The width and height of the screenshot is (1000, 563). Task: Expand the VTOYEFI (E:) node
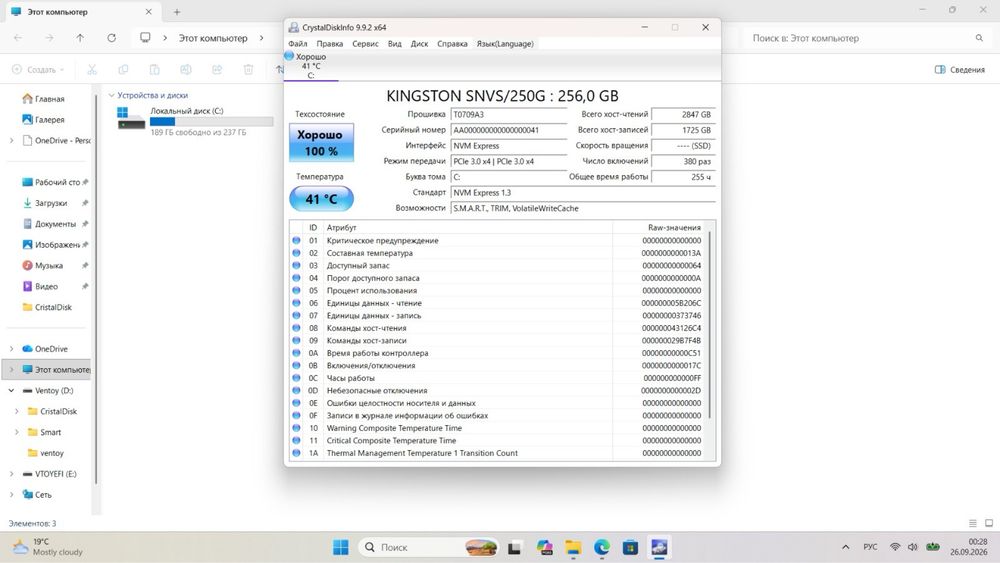pos(11,474)
